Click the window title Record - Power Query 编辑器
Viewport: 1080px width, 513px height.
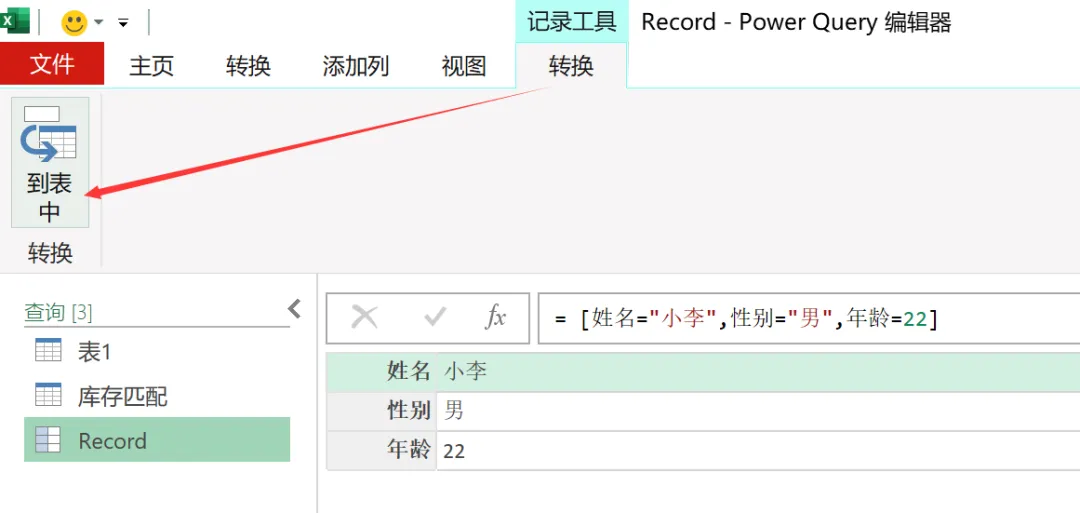pyautogui.click(x=796, y=22)
